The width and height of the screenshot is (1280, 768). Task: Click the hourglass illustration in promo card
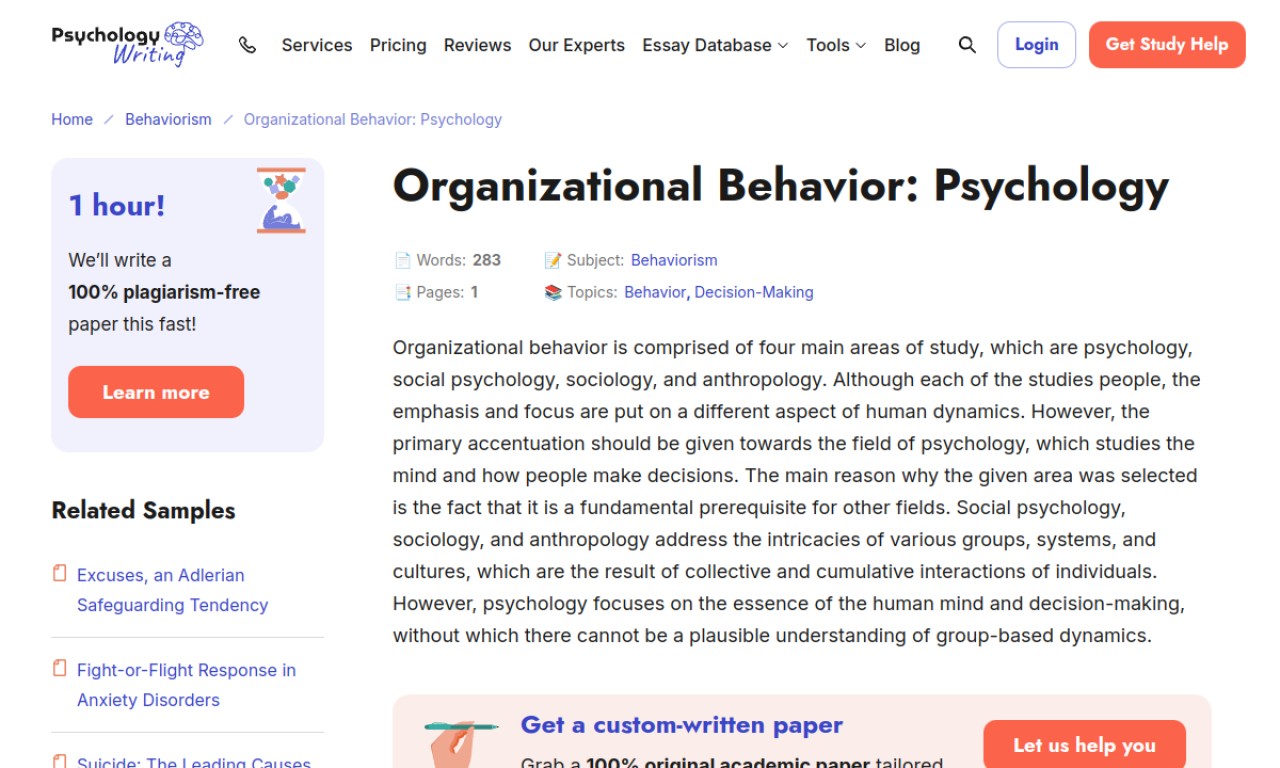click(x=281, y=201)
